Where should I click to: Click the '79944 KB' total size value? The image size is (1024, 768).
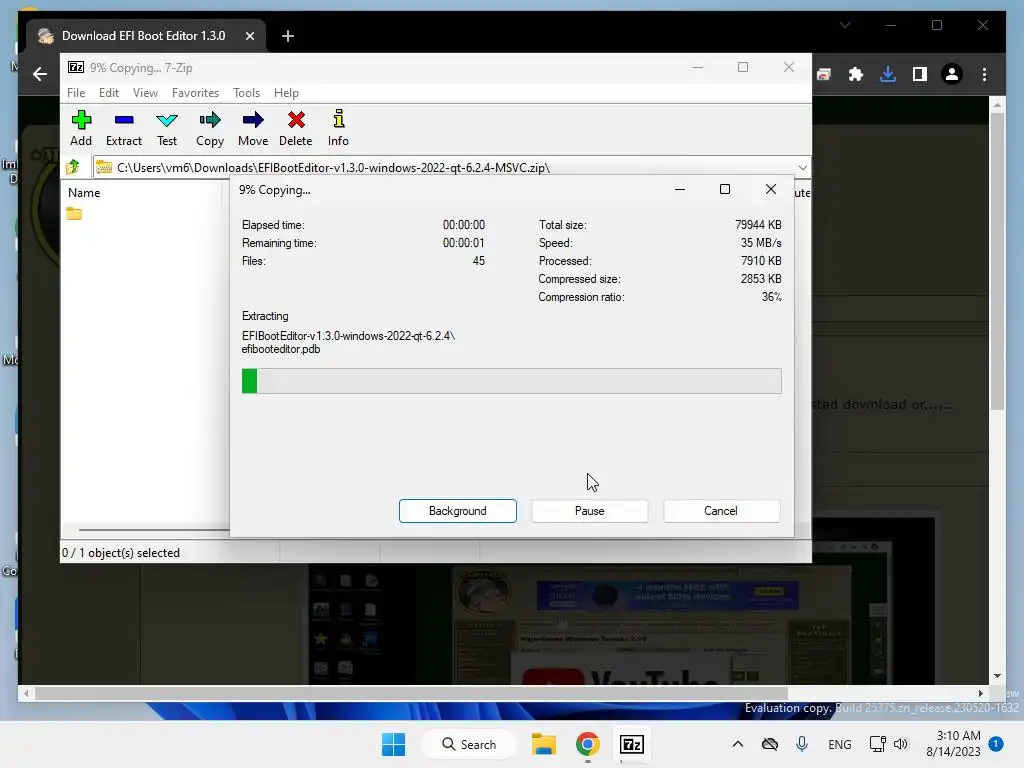[x=758, y=225]
